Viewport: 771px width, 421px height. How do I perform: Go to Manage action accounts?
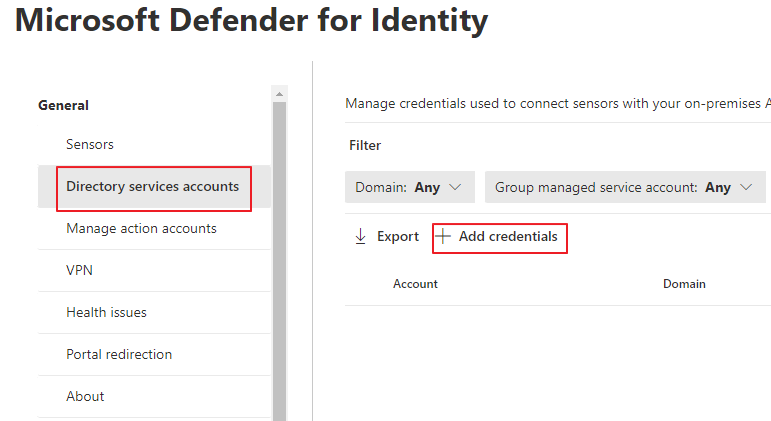coord(154,229)
